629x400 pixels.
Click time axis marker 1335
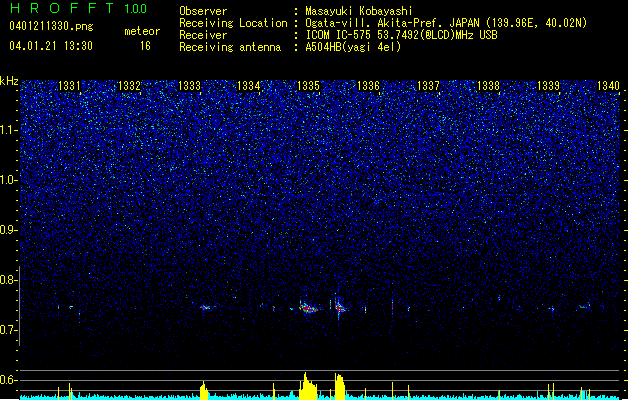coord(308,86)
